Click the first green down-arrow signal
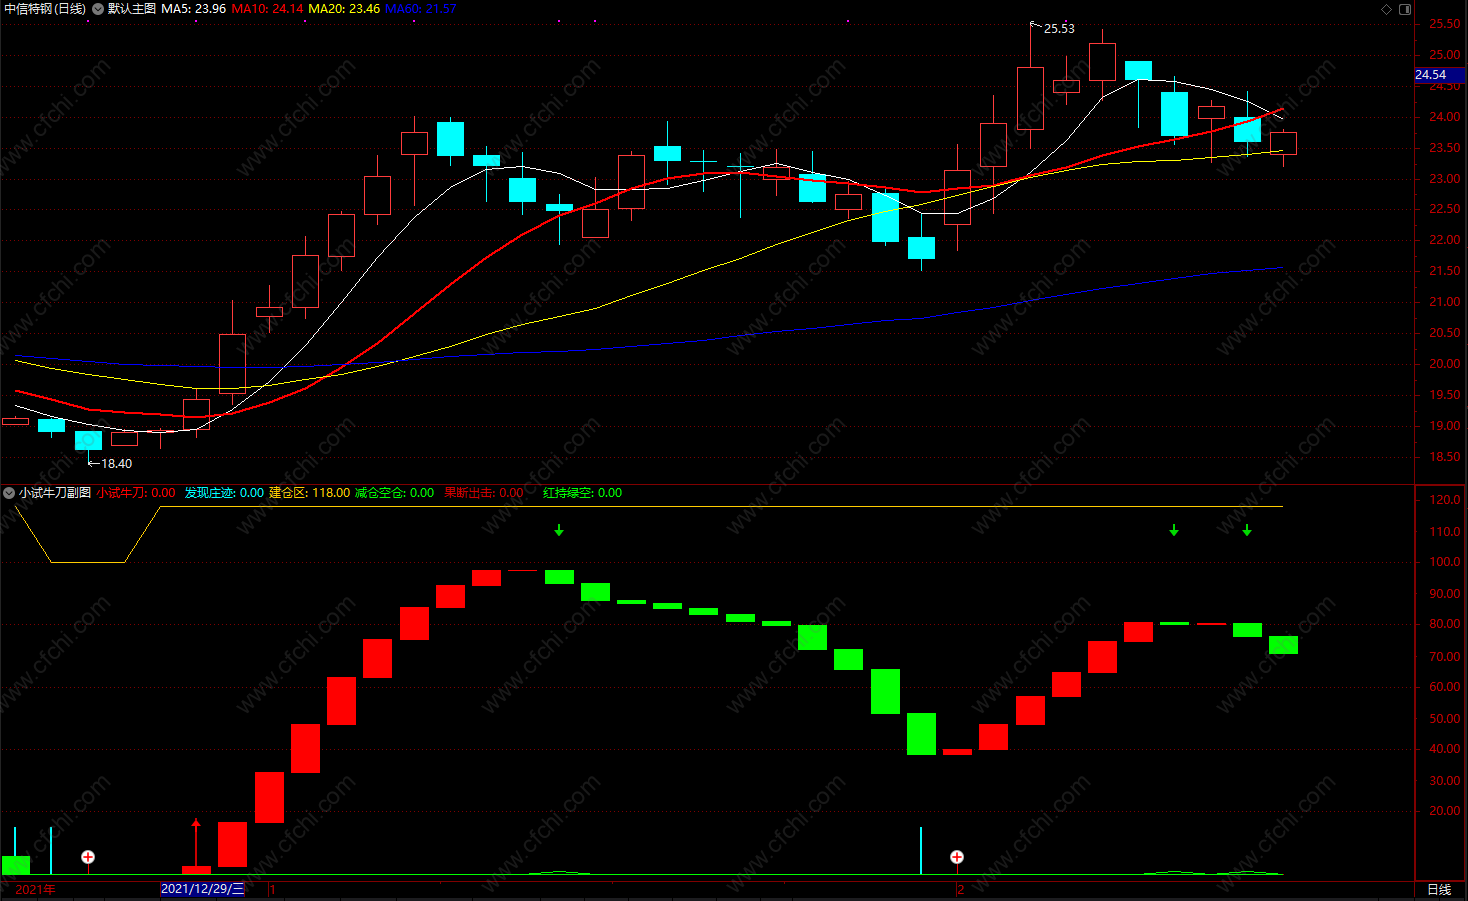The image size is (1468, 901). pos(559,530)
